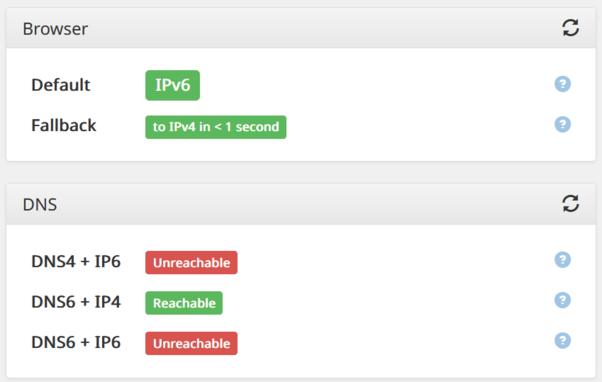Click the DNS4 + IP6 label
This screenshot has height=382, width=602.
tap(76, 261)
